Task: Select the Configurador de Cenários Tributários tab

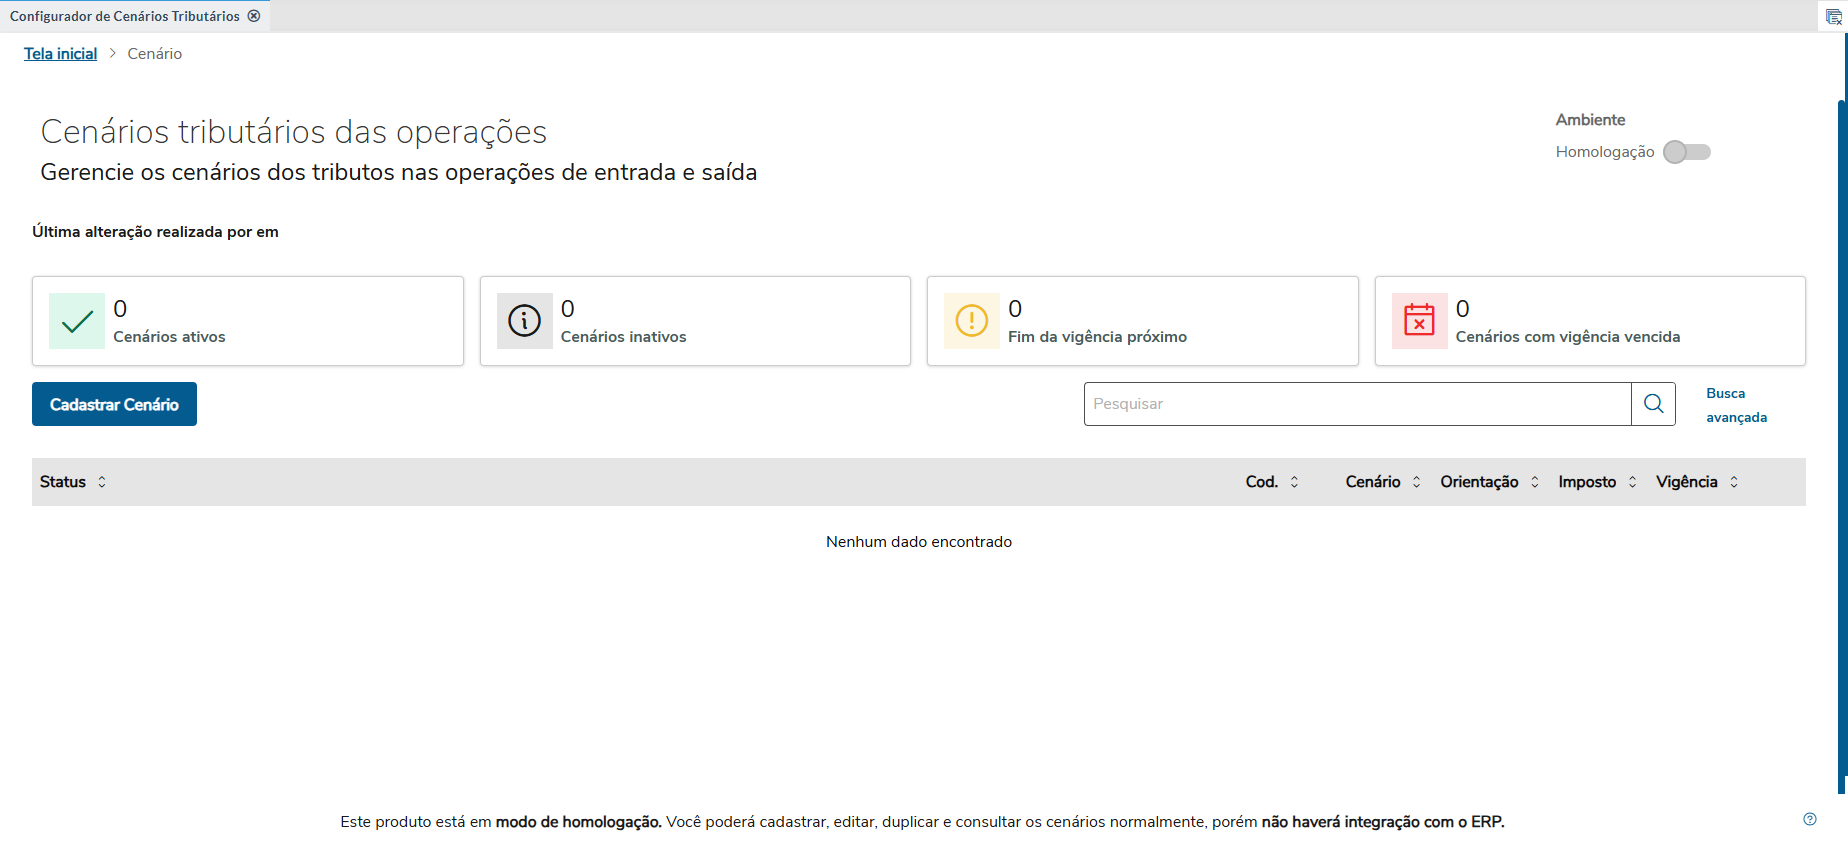Action: click(124, 16)
